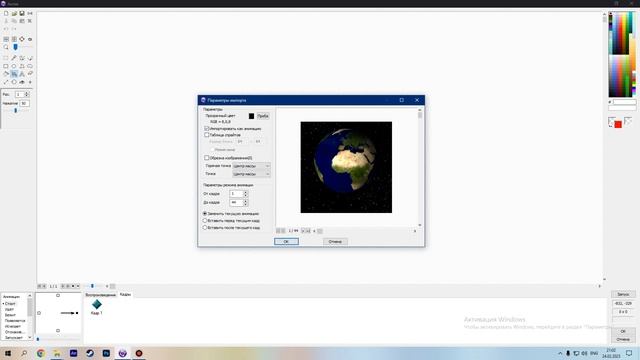Click the 'Кадр 1' frame thumbnail
Image resolution: width=640 pixels, height=360 pixels.
coord(97,307)
